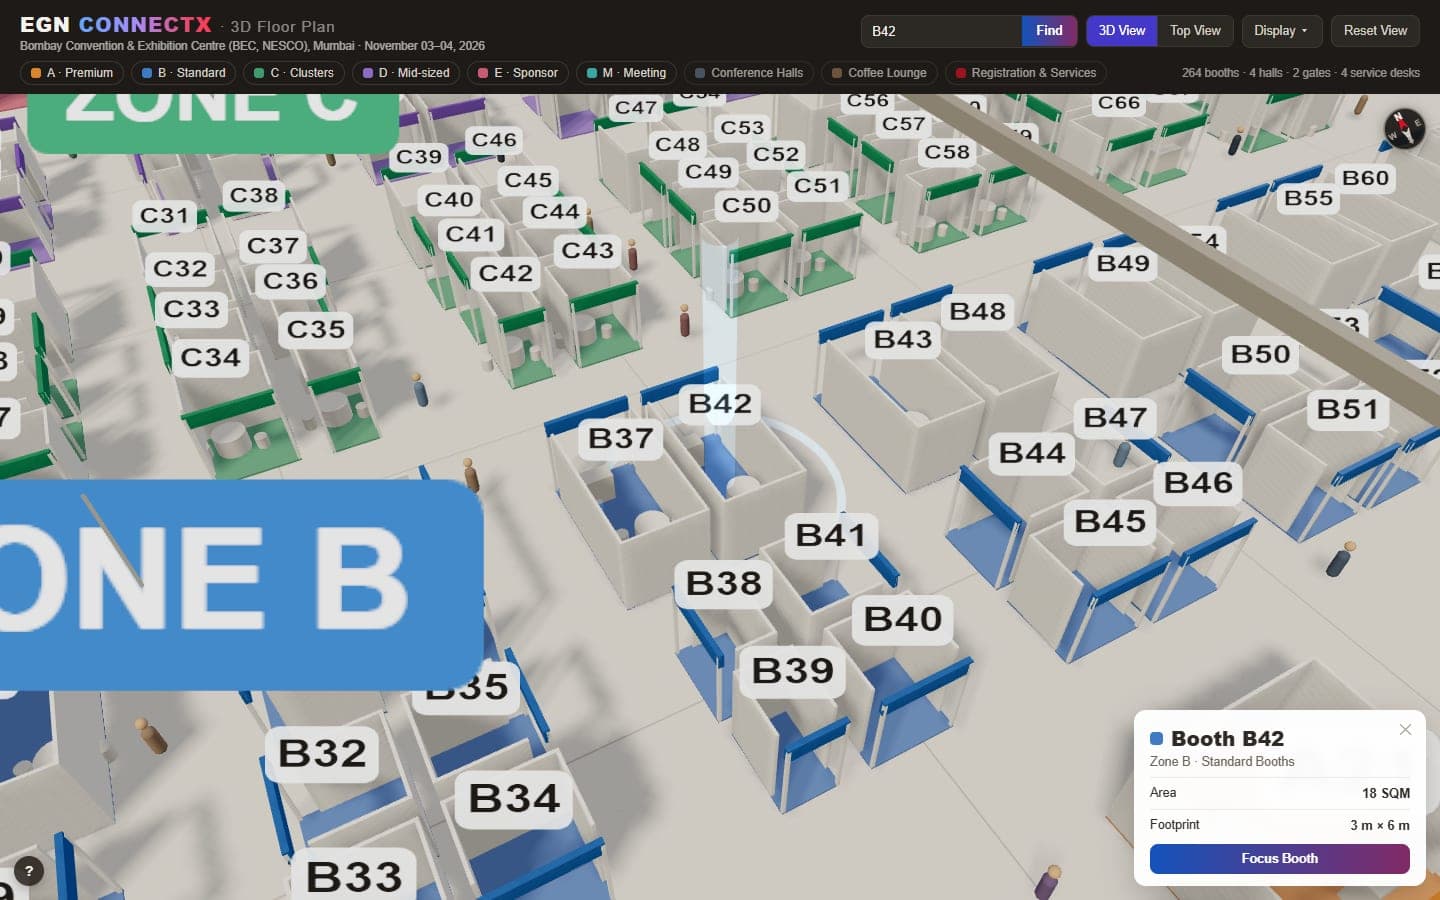Image resolution: width=1440 pixels, height=900 pixels.
Task: Switch to the Top View tab
Action: pyautogui.click(x=1195, y=31)
